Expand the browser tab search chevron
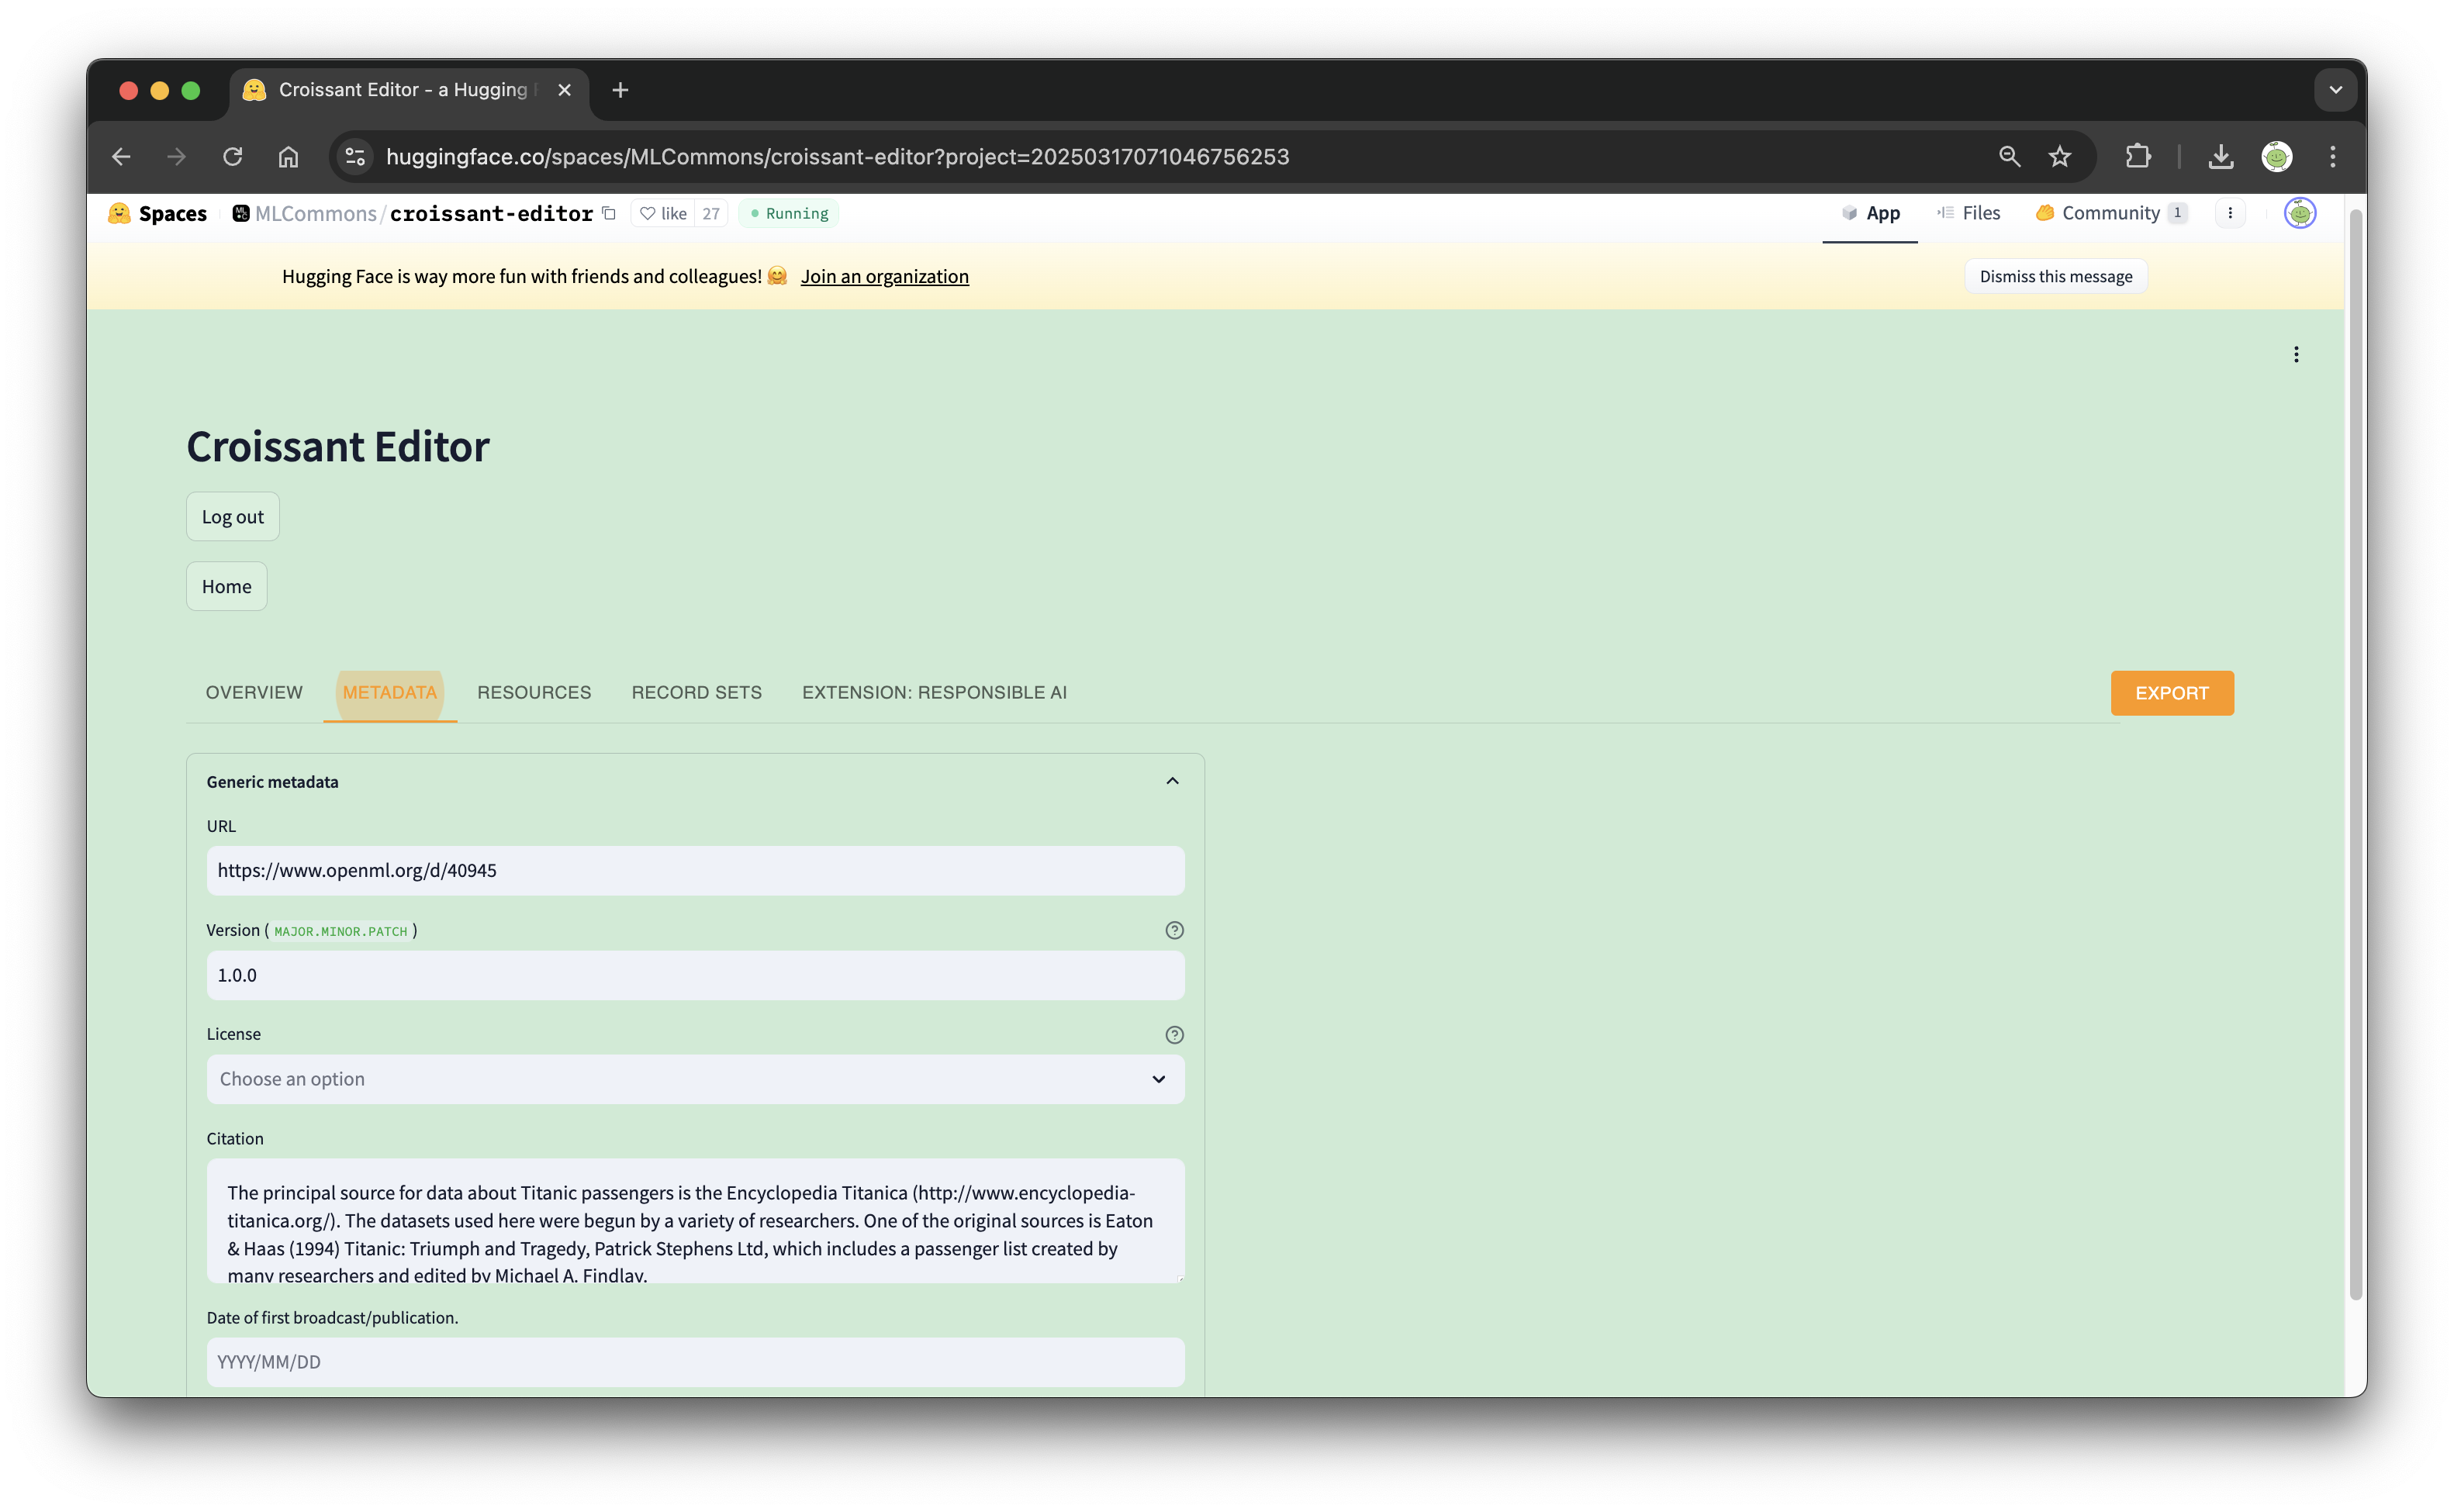The image size is (2454, 1512). (2335, 90)
